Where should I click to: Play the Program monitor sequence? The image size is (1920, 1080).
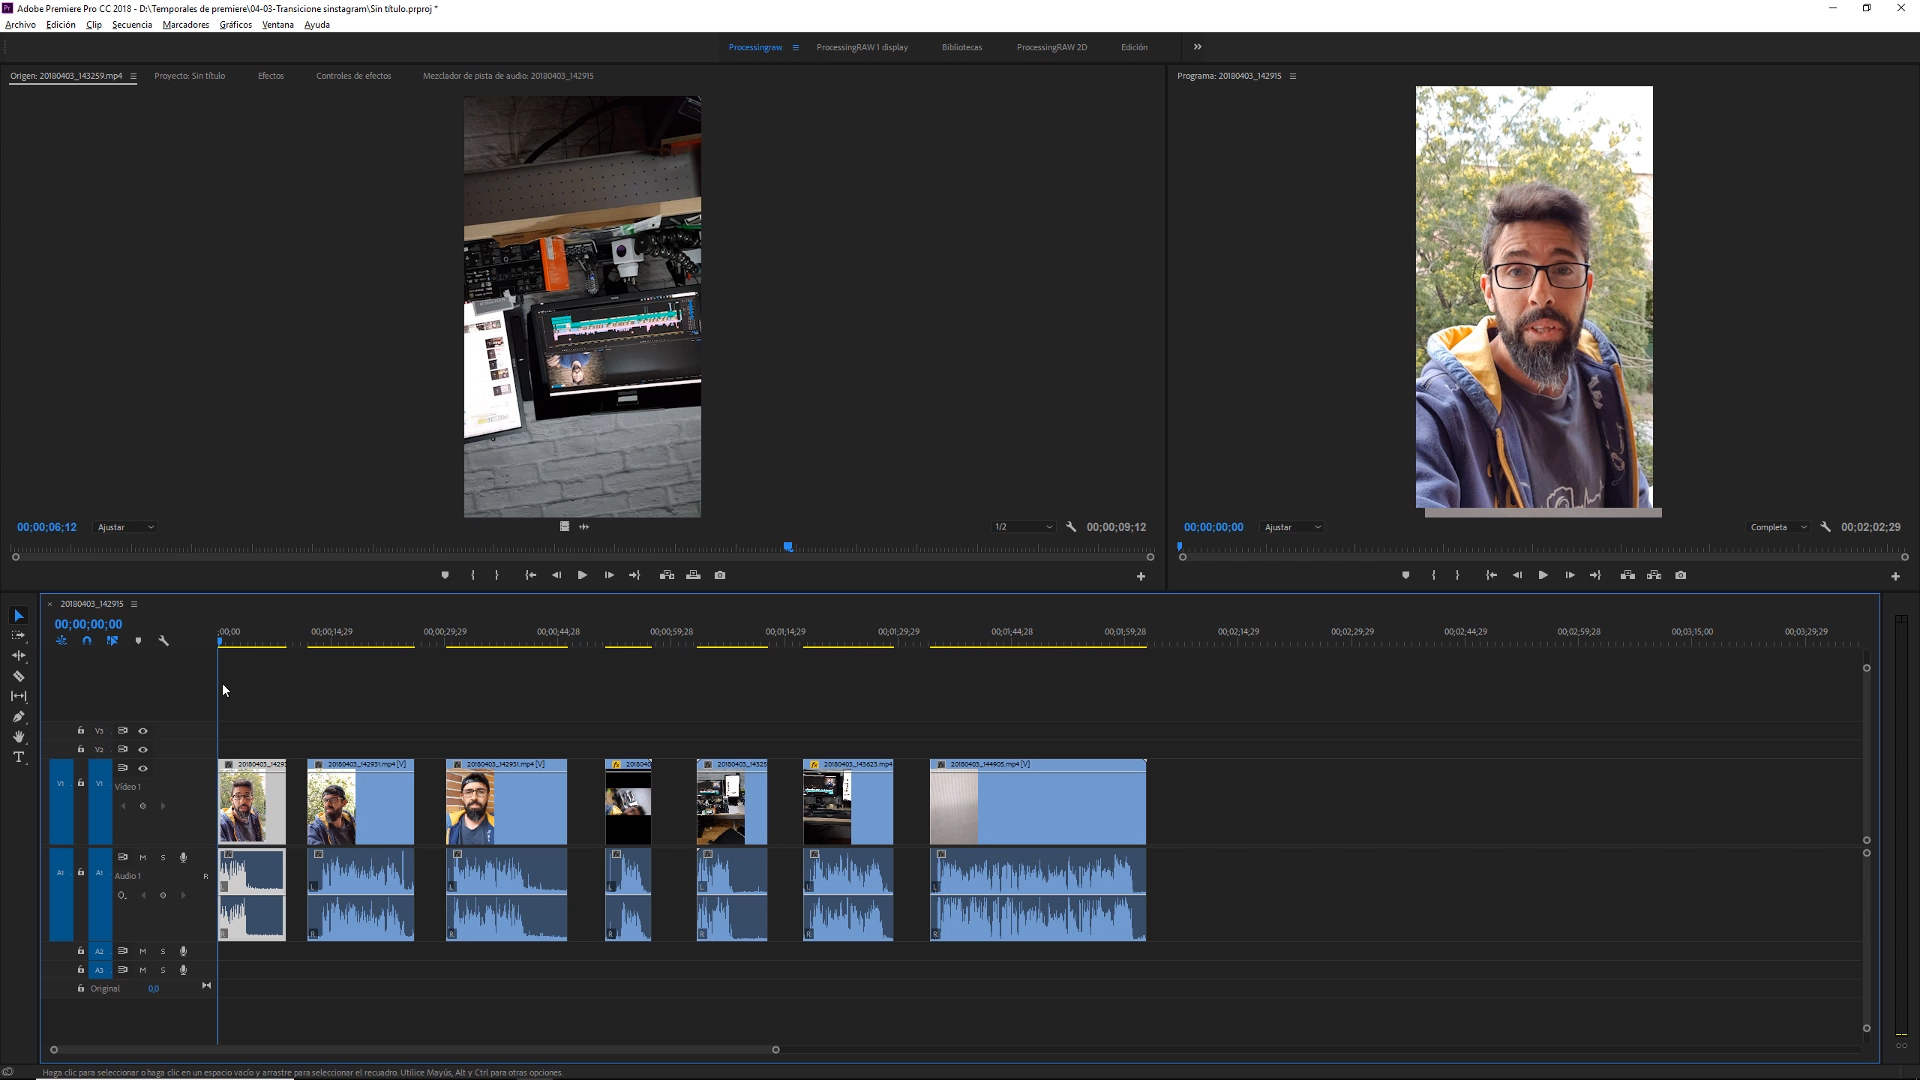pyautogui.click(x=1543, y=575)
